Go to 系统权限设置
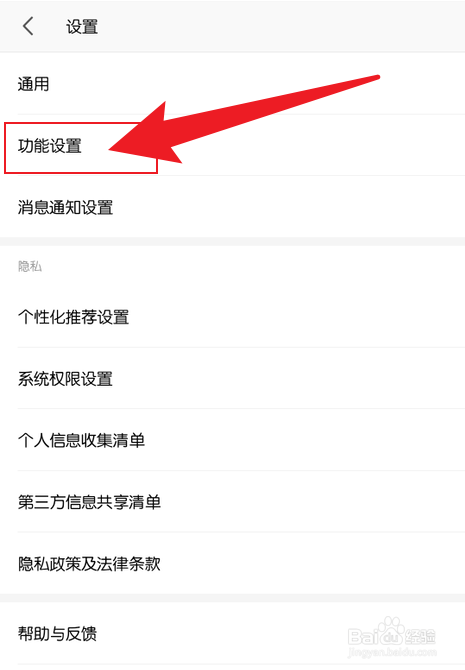Screen dimensions: 465x670 pyautogui.click(x=232, y=379)
